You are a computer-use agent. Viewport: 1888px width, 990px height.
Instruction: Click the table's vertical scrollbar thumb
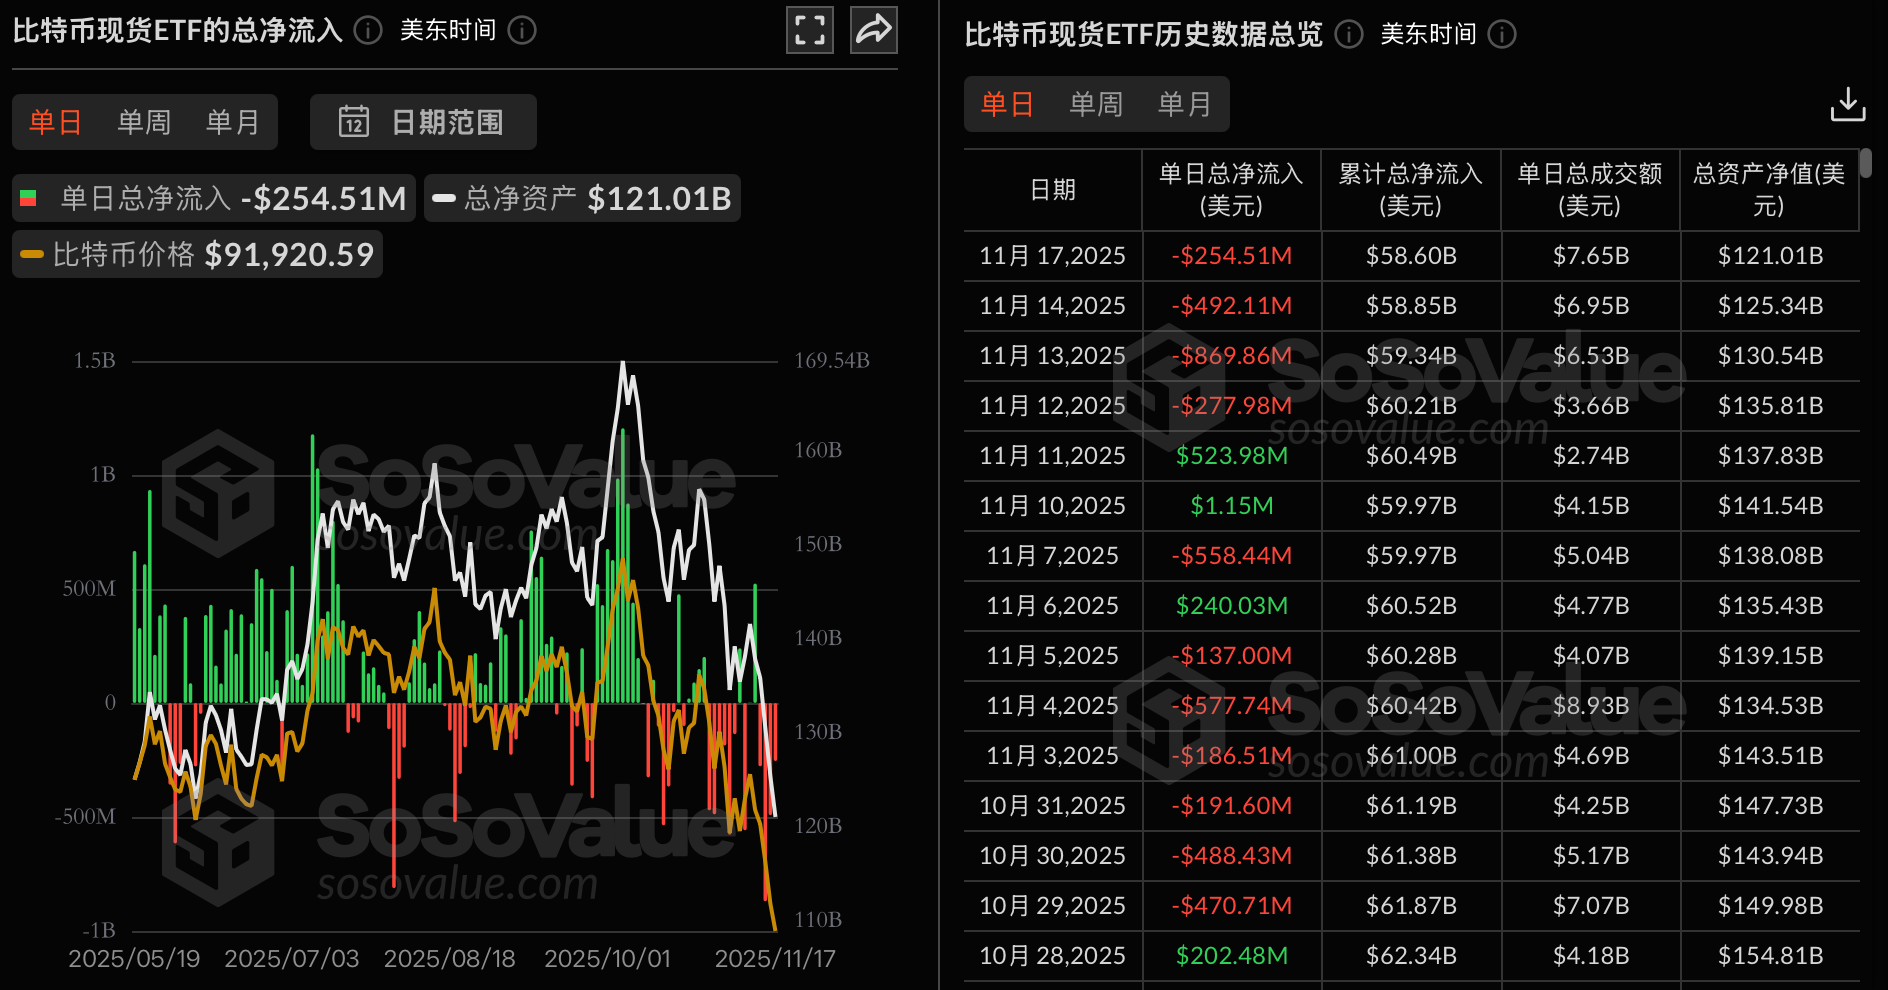click(x=1866, y=163)
